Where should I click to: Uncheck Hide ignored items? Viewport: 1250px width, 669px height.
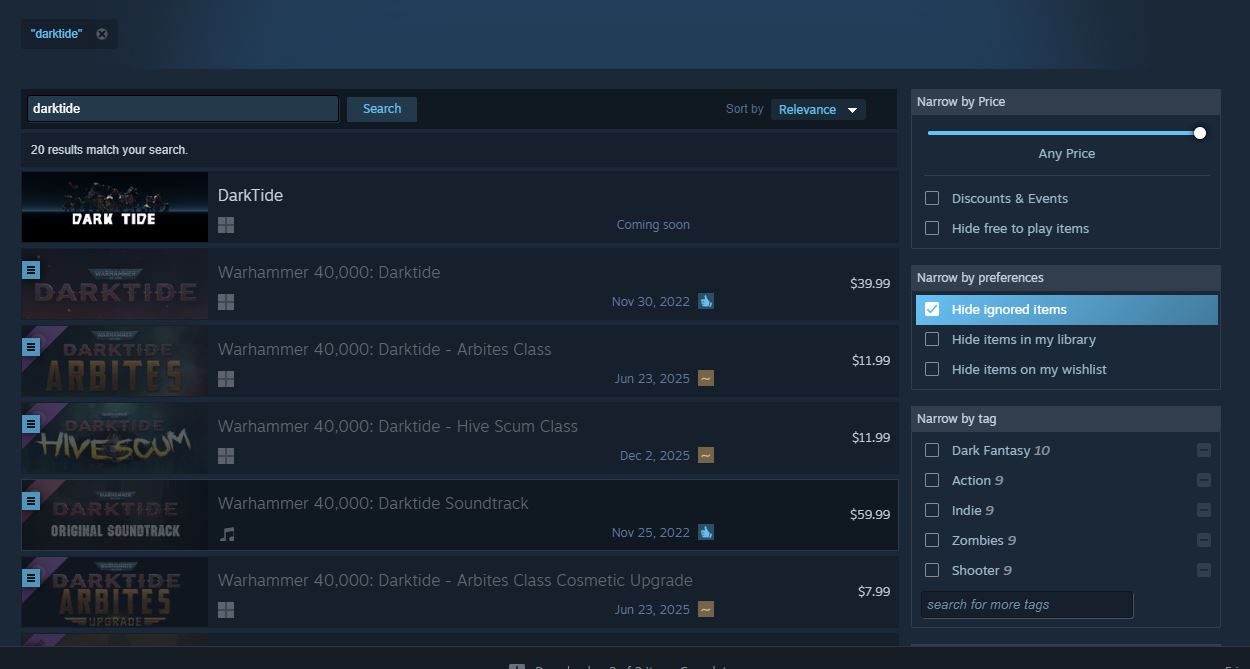click(932, 309)
